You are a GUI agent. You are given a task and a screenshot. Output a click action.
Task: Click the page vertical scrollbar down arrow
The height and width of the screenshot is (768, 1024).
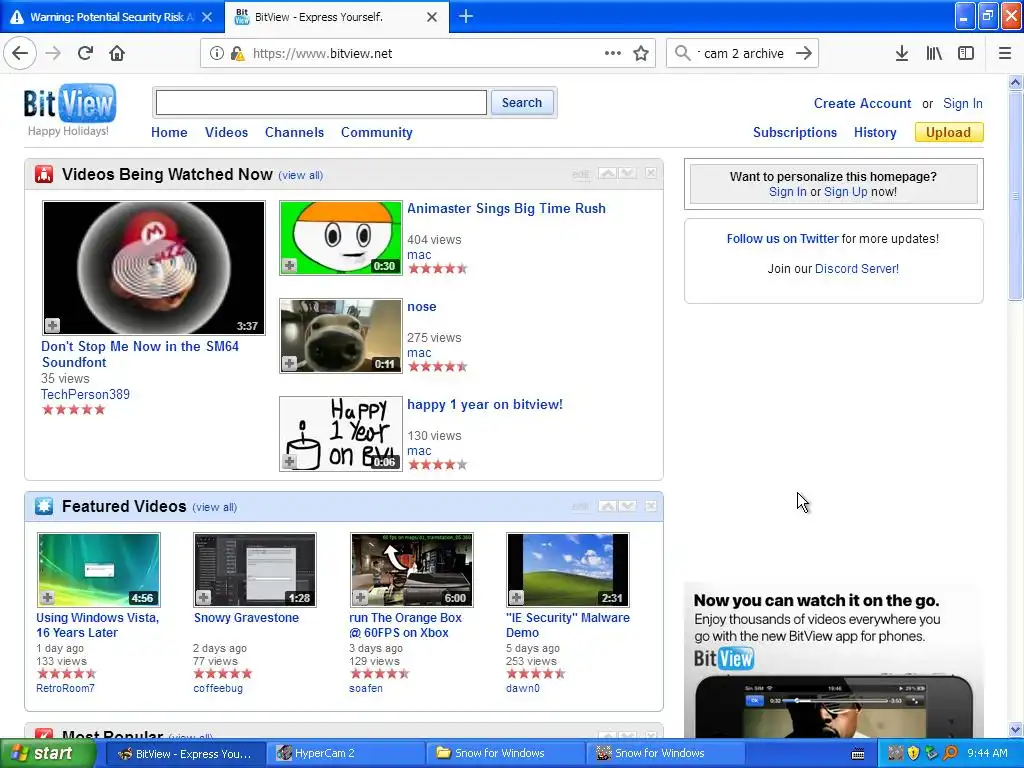[1015, 729]
